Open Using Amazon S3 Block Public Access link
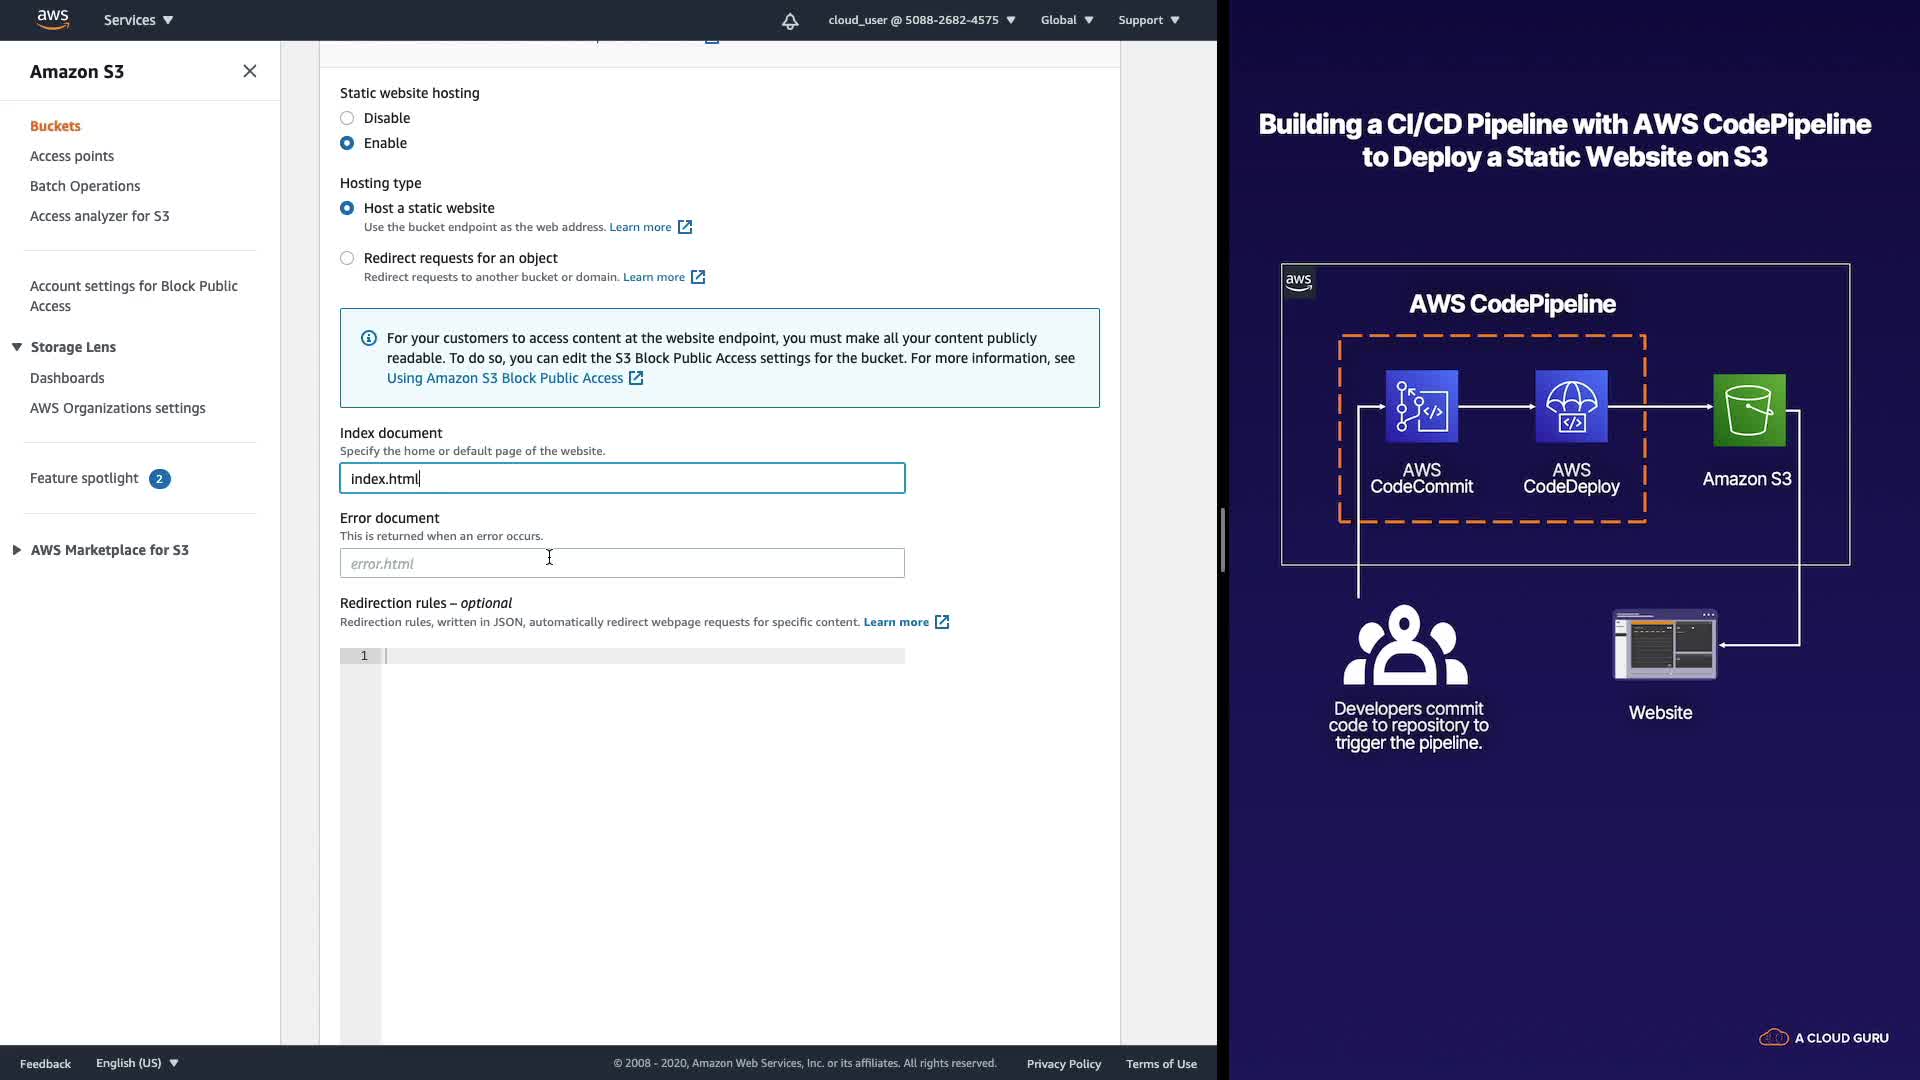This screenshot has width=1920, height=1080. coord(505,378)
